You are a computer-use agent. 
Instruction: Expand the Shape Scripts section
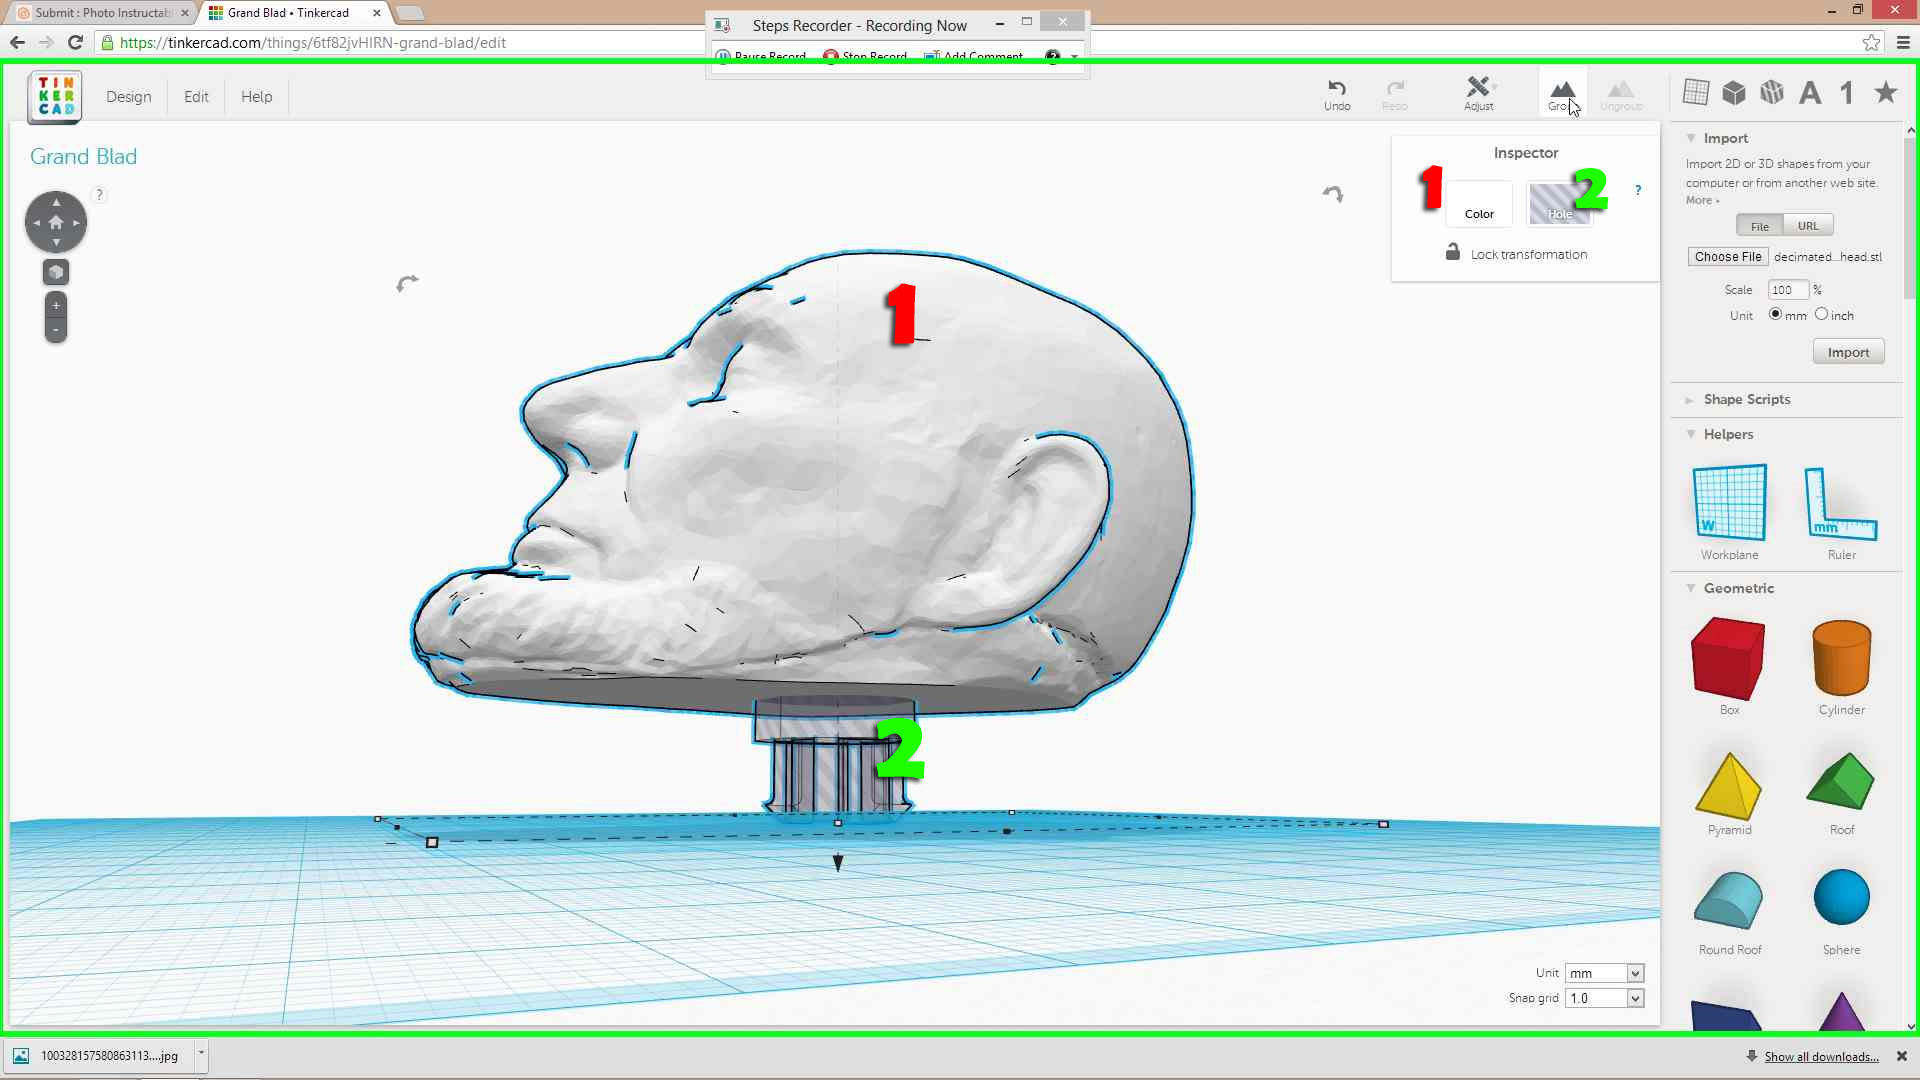click(1690, 400)
